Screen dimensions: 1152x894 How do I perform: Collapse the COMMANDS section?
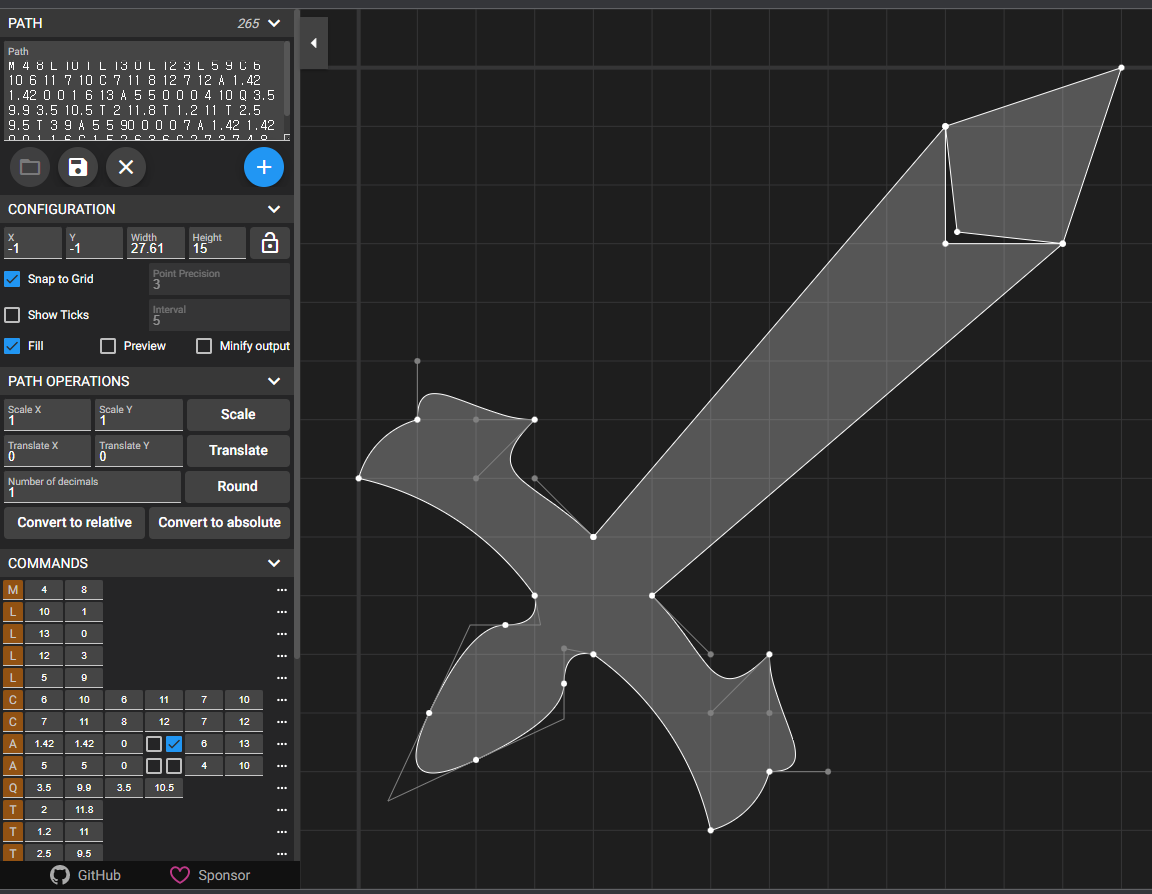click(x=274, y=563)
